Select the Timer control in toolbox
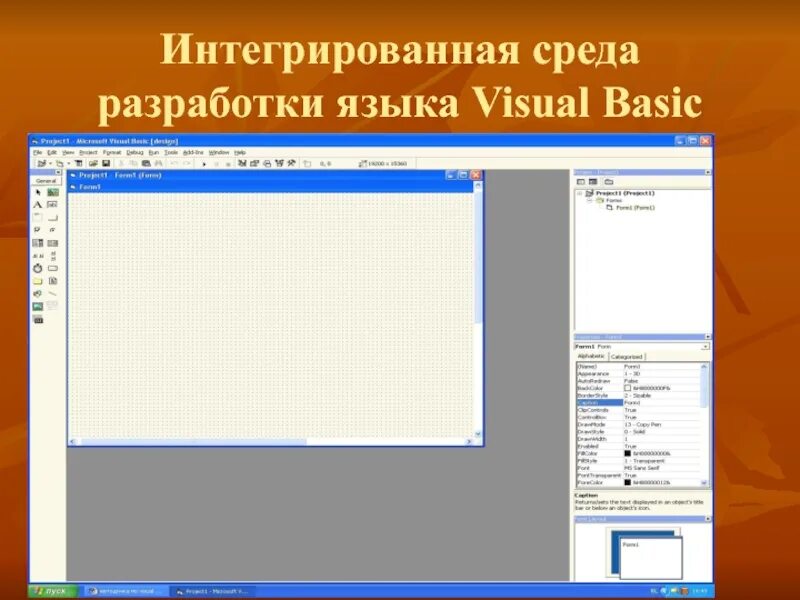Image resolution: width=800 pixels, height=600 pixels. pyautogui.click(x=38, y=268)
